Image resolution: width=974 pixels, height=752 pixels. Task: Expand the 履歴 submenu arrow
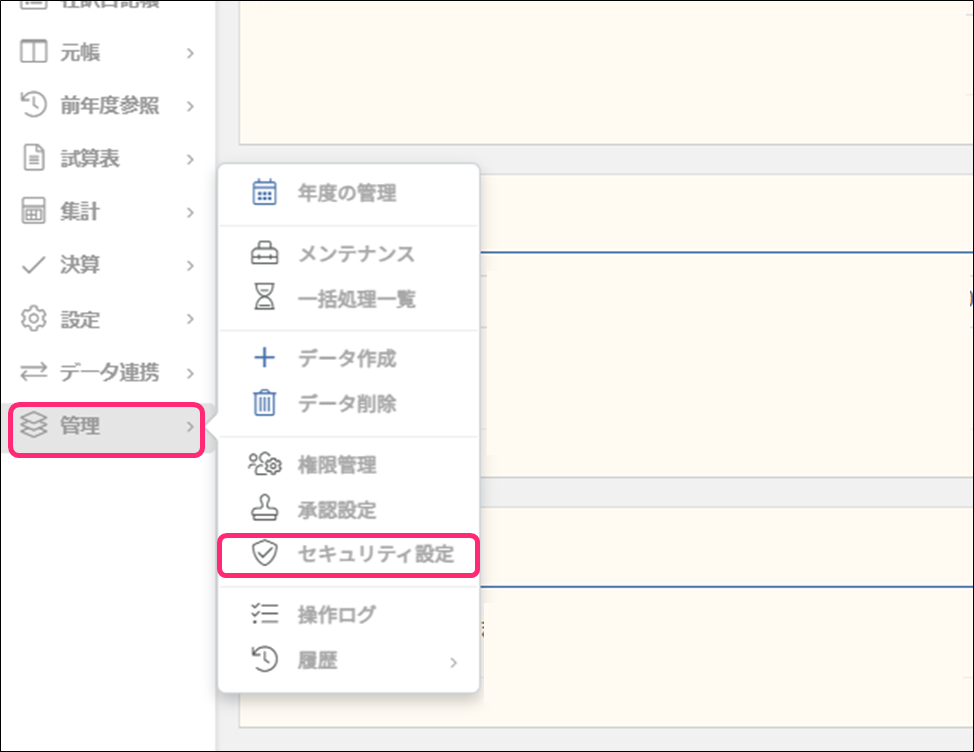point(453,661)
